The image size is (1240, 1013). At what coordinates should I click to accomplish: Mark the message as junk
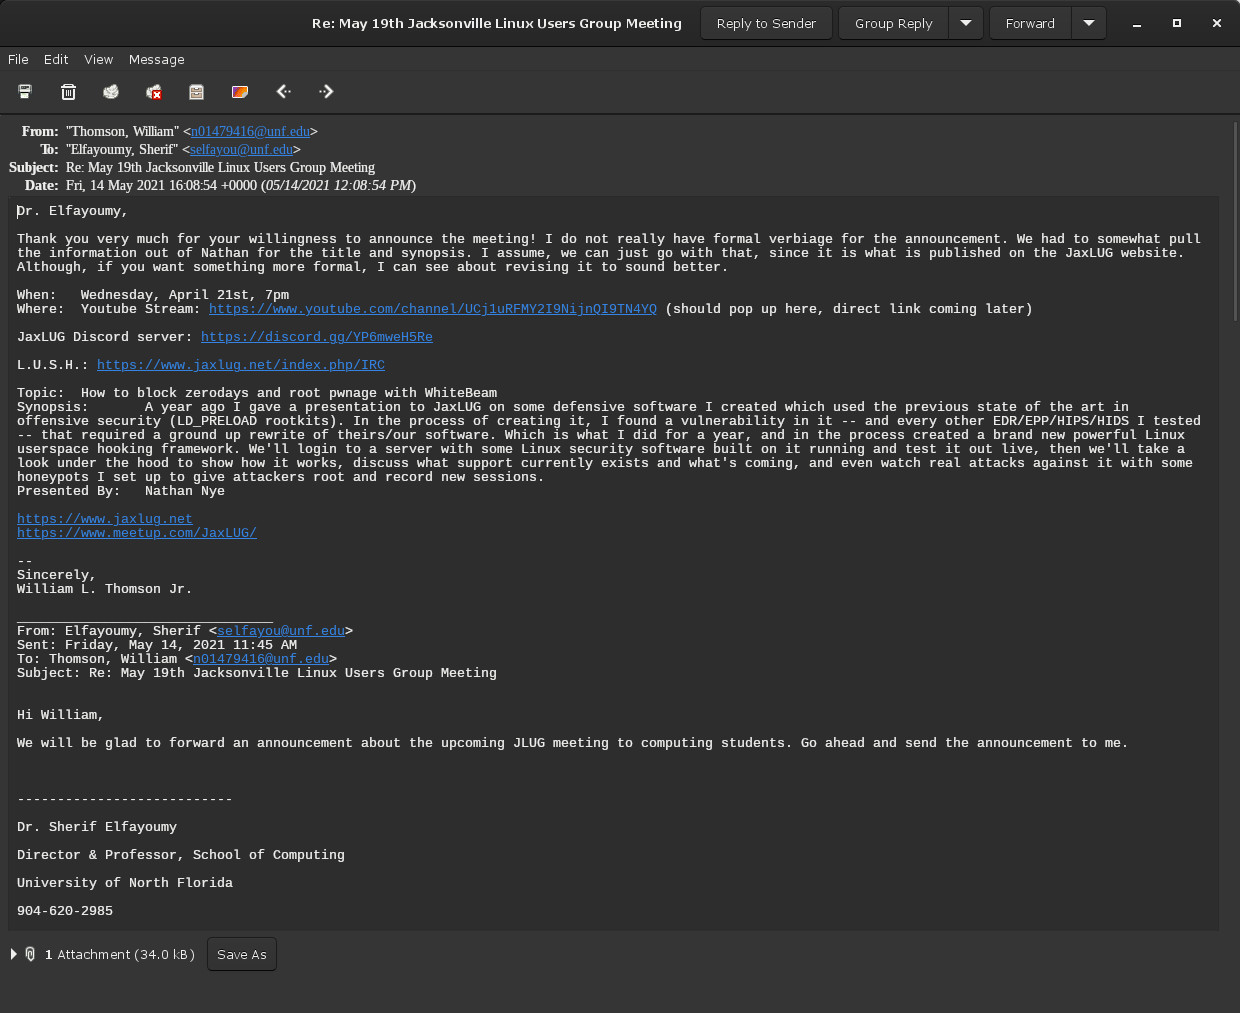pos(111,92)
